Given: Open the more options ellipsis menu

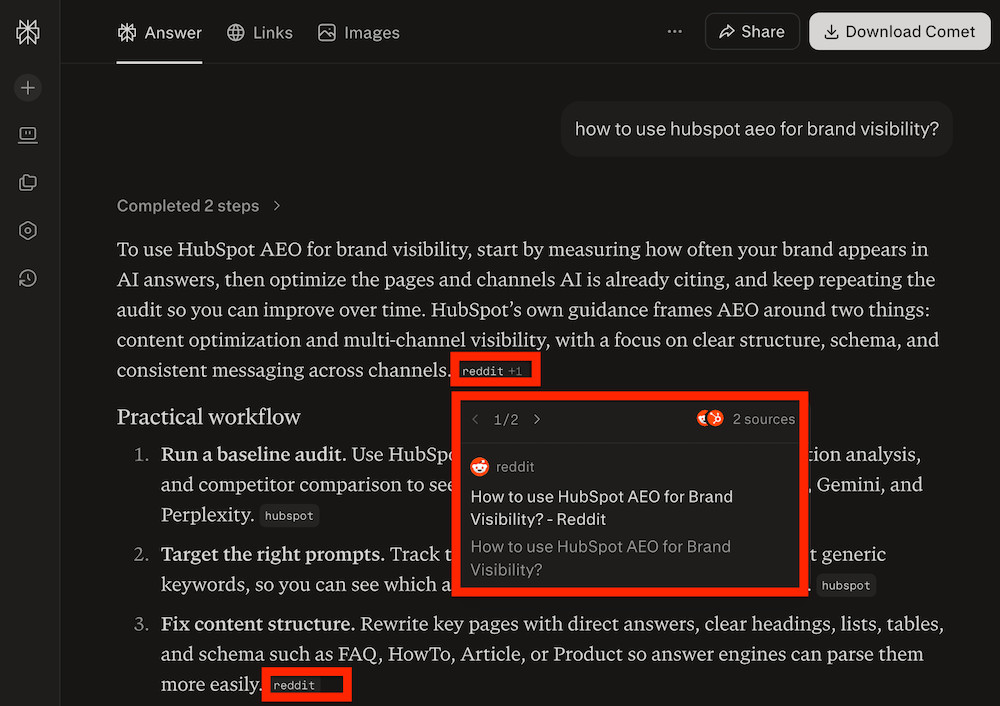Looking at the screenshot, I should [674, 31].
